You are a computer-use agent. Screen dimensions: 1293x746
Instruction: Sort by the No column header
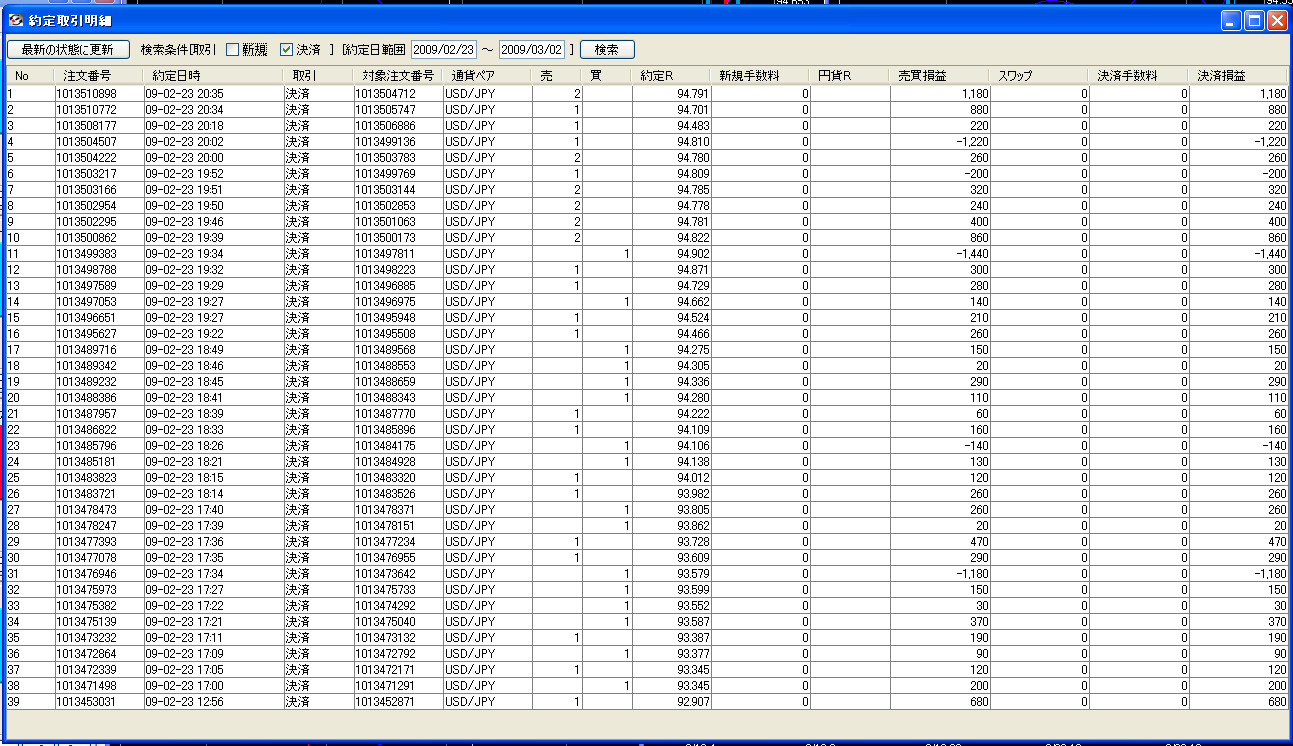click(30, 76)
